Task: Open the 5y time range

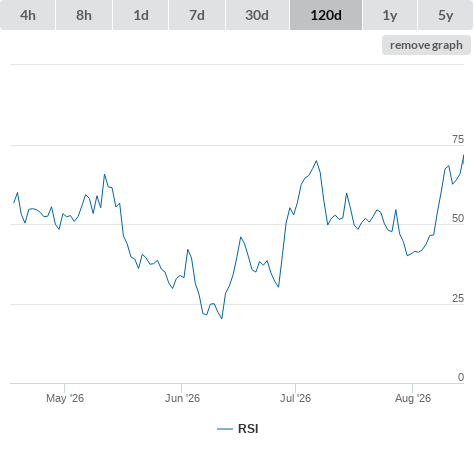Action: [x=446, y=15]
